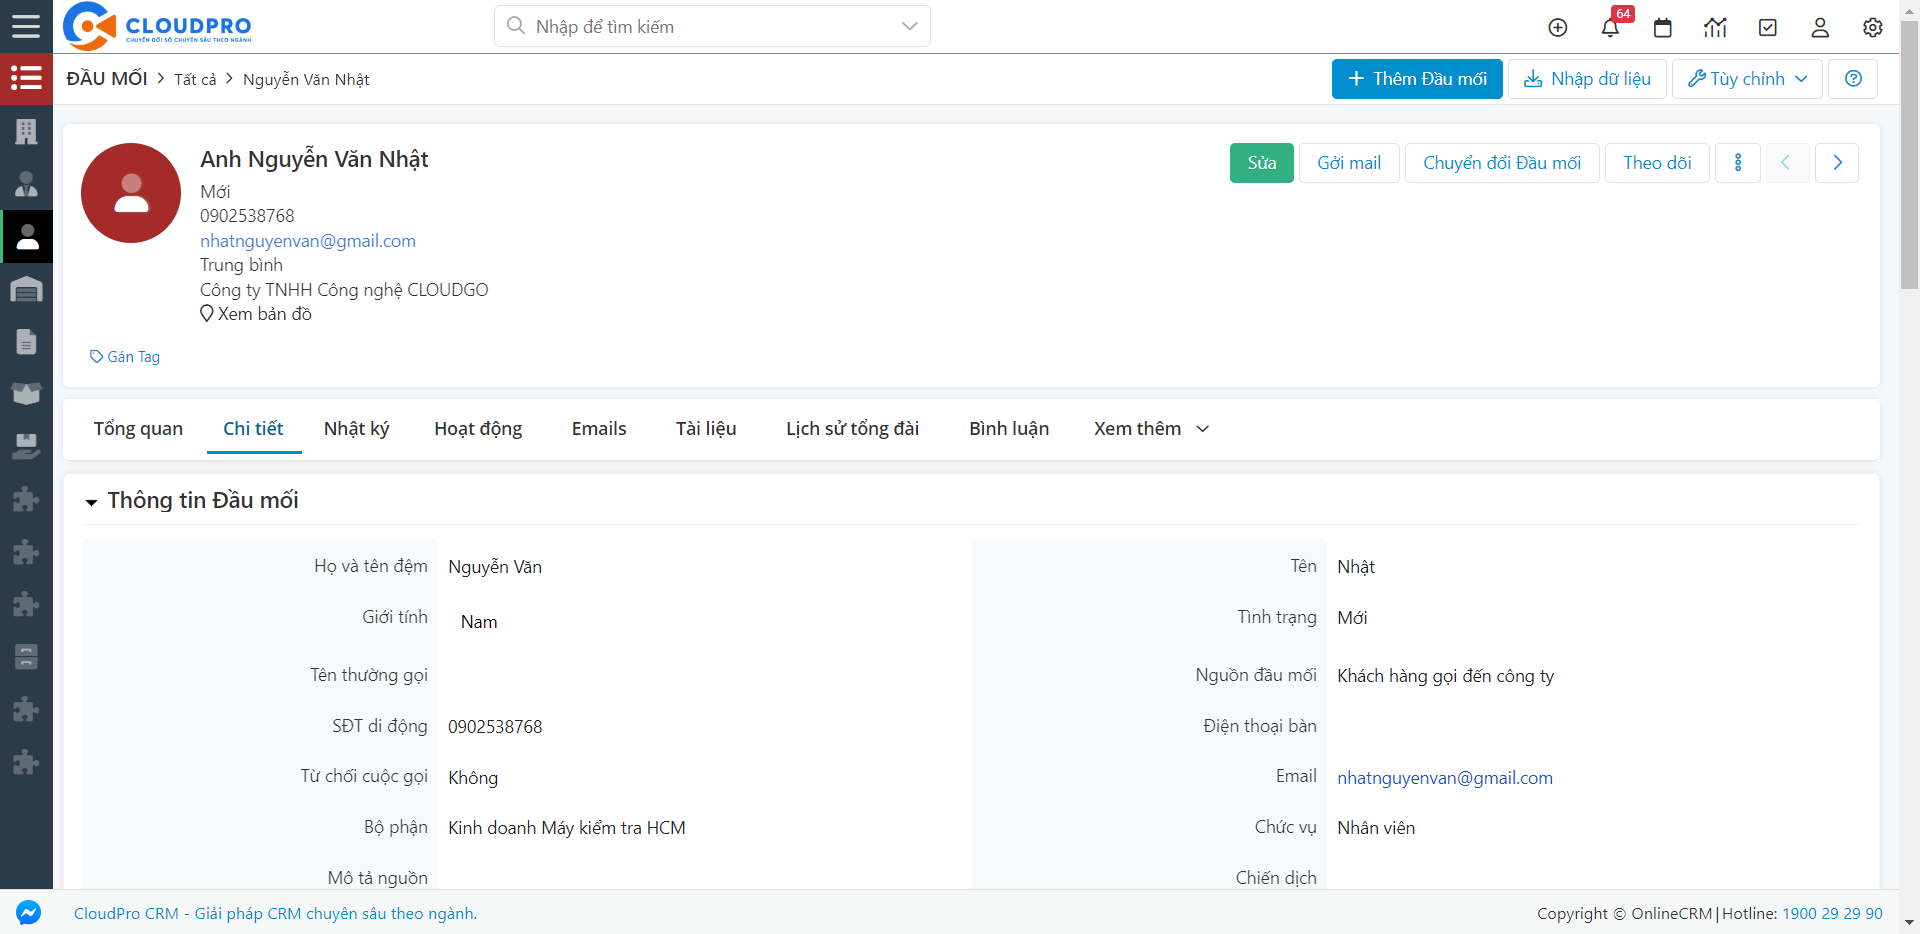
Task: Open the settings gear icon
Action: 1873,27
